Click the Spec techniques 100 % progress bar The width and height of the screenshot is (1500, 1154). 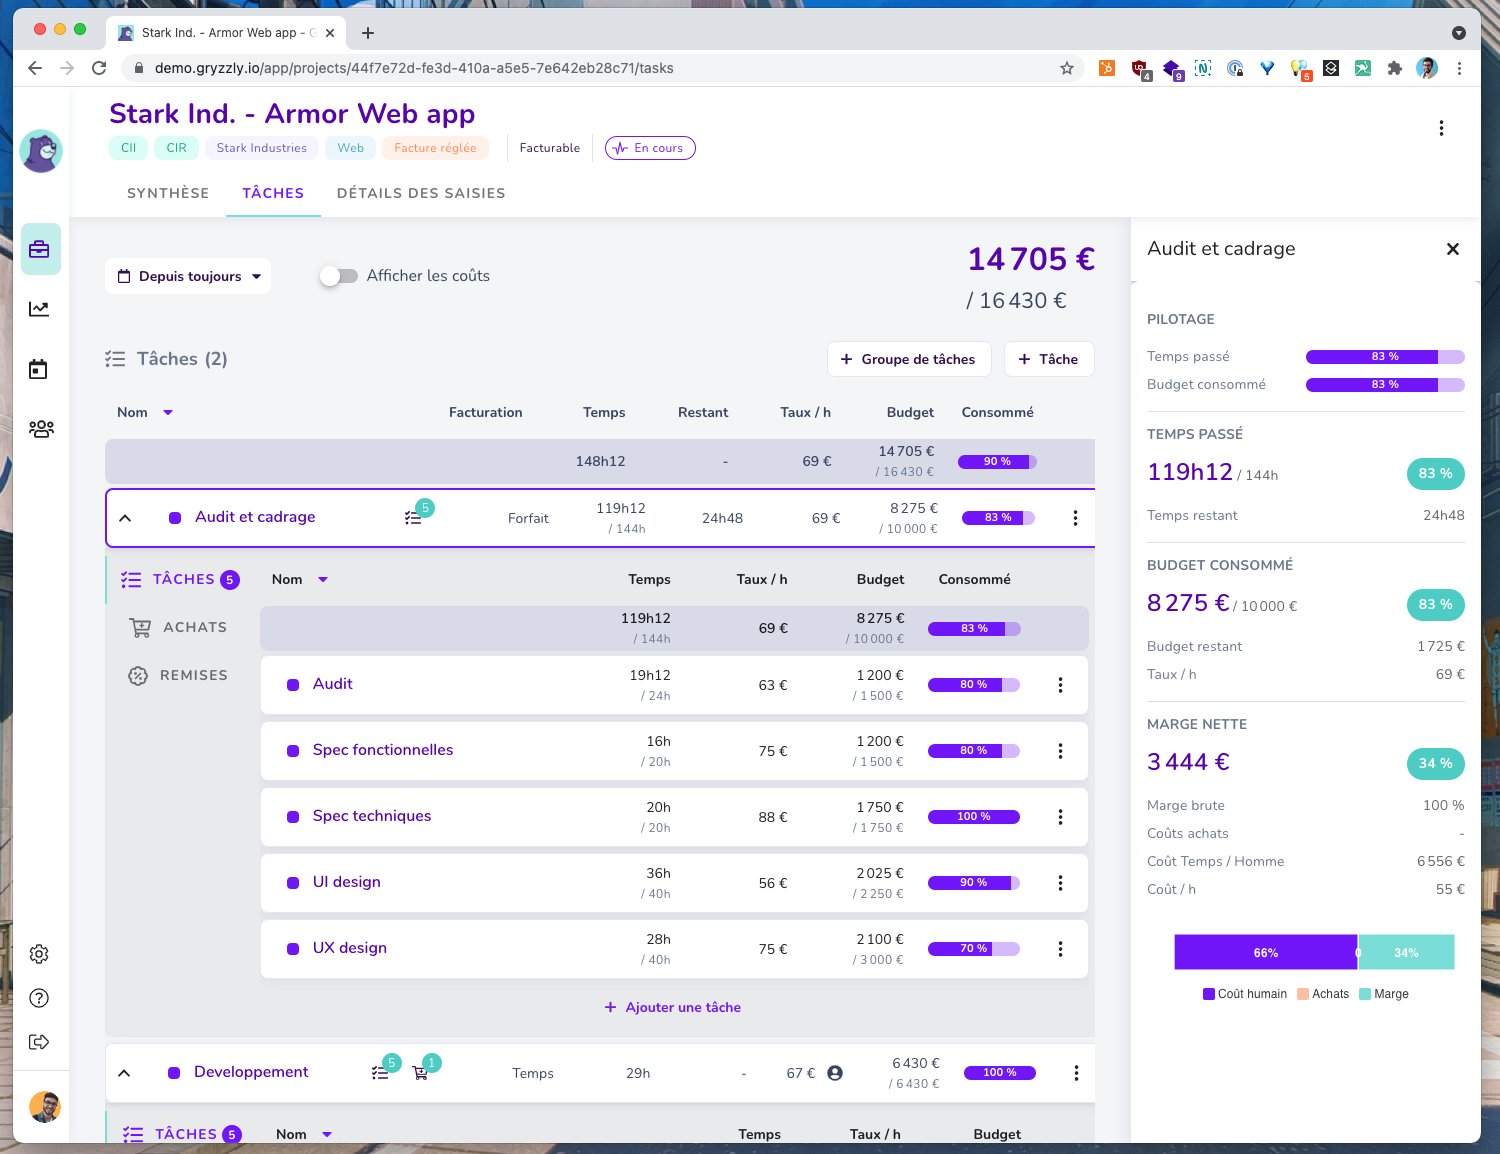pos(974,817)
